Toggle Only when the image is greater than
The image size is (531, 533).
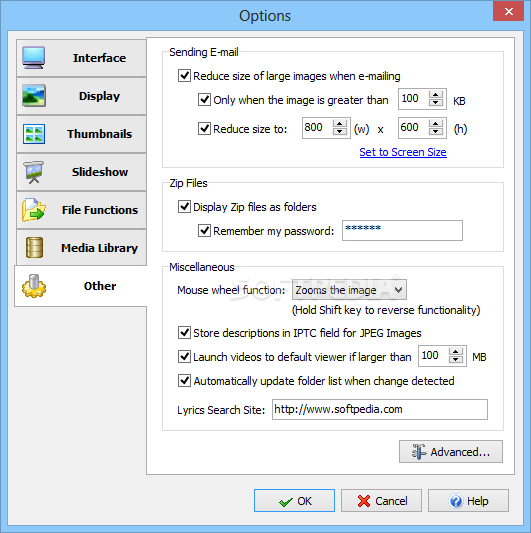[204, 100]
